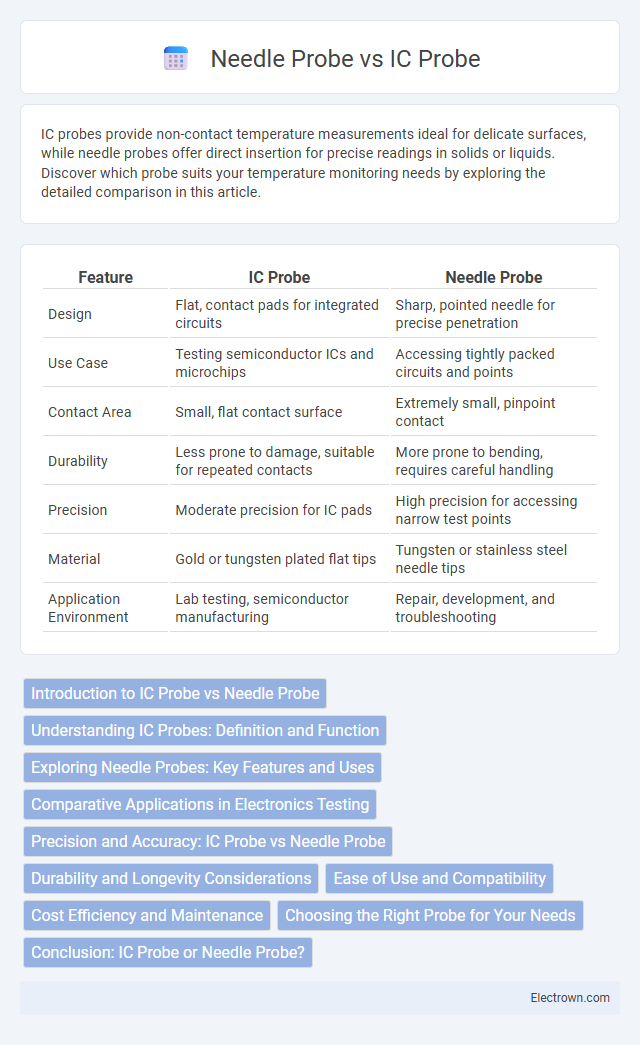The image size is (640, 1045).
Task: Click the Needle Probe vs IC Probe title
Action: [x=345, y=59]
